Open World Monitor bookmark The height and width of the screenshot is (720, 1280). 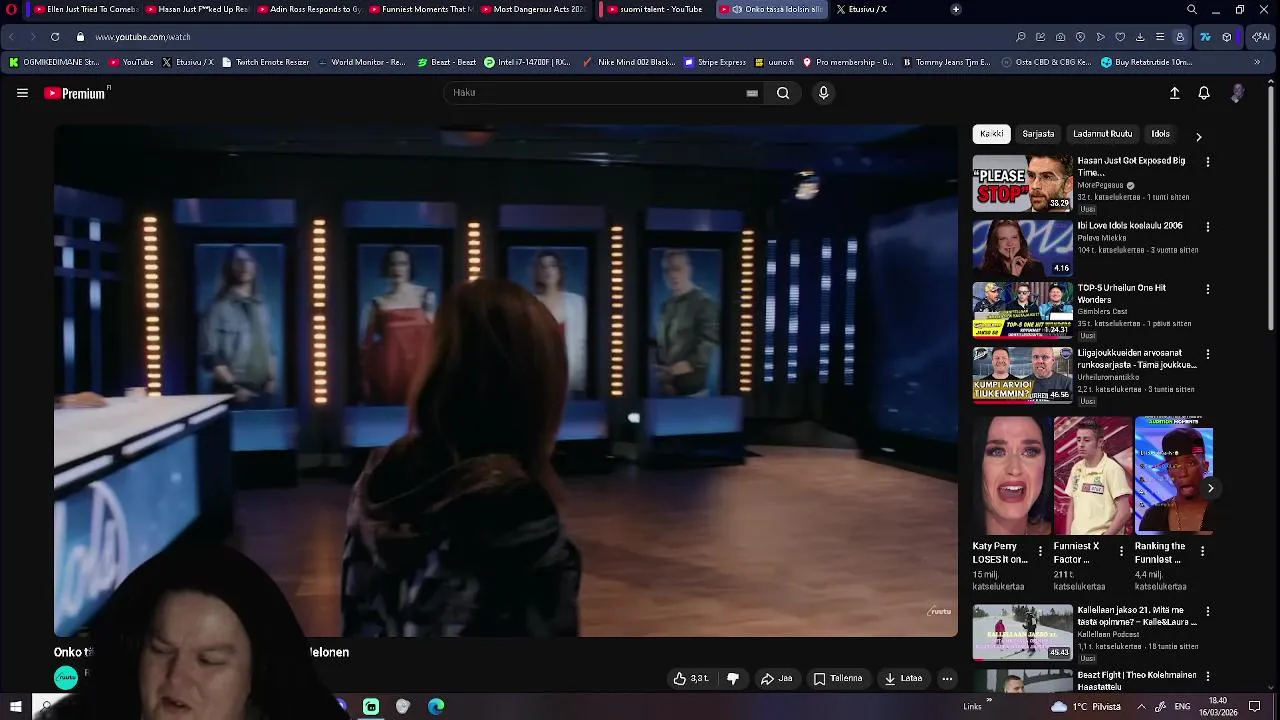click(x=361, y=62)
